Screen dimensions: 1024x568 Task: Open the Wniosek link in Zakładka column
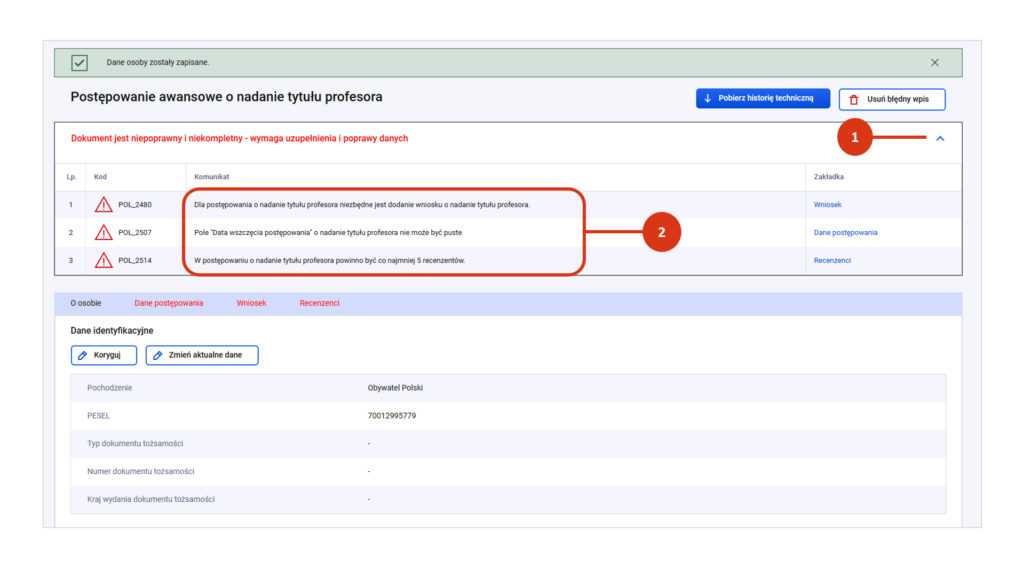pyautogui.click(x=827, y=205)
